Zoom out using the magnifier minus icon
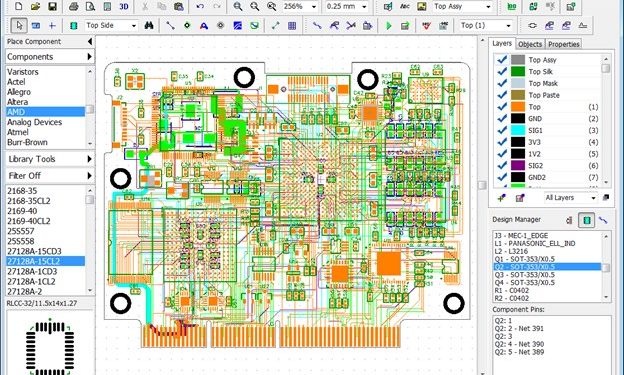The image size is (624, 375). (x=254, y=6)
